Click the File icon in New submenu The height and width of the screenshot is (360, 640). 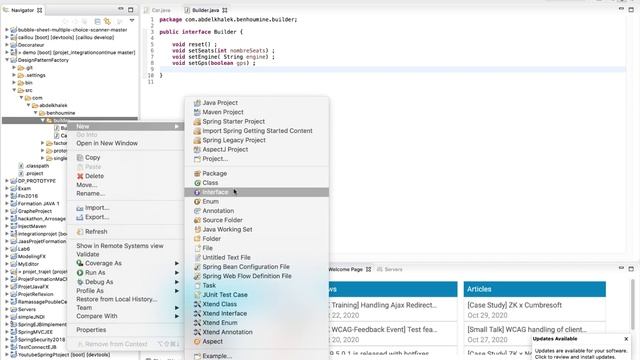point(197,248)
